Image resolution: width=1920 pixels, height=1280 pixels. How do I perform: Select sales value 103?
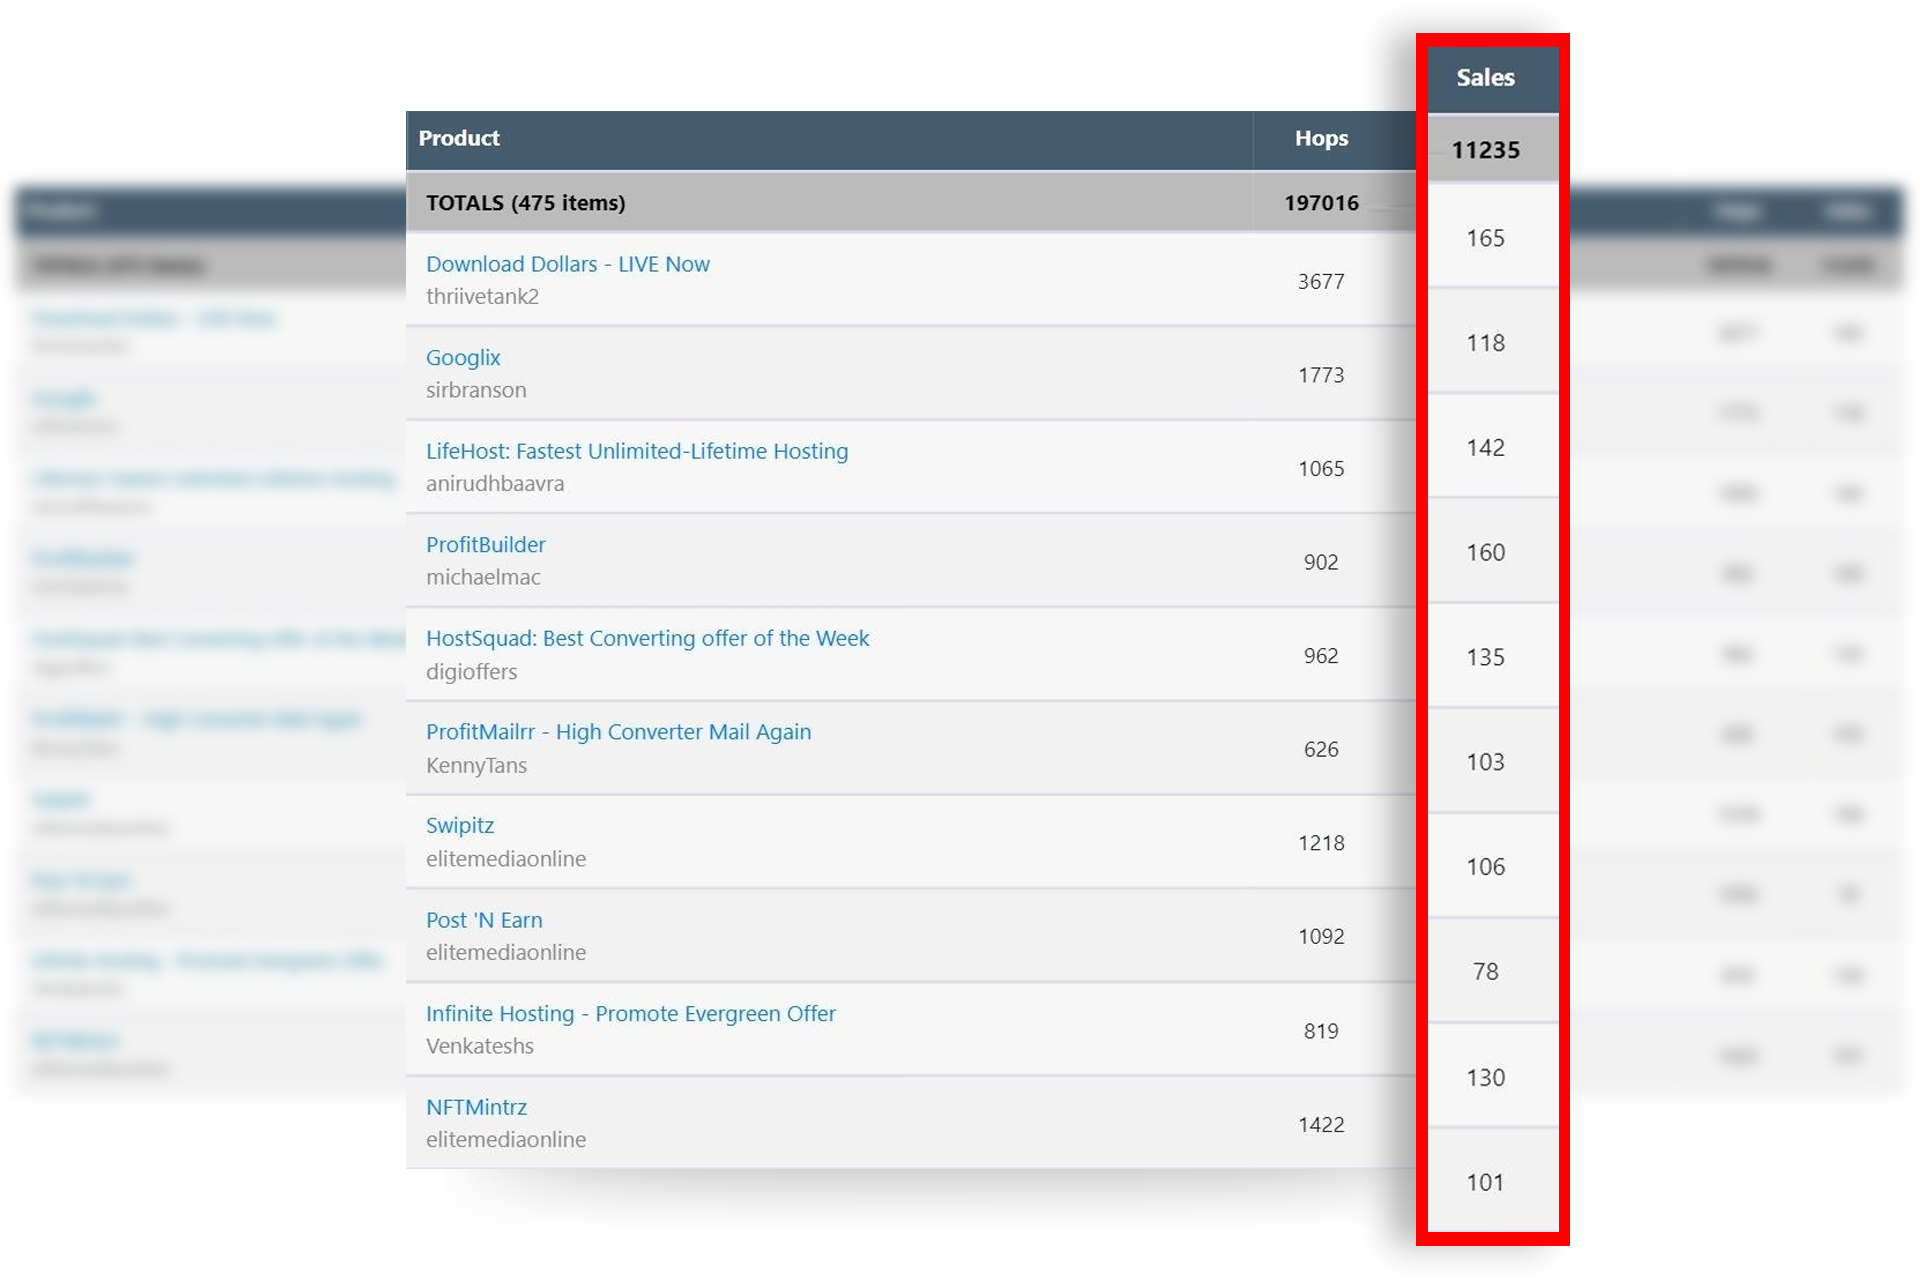tap(1485, 762)
